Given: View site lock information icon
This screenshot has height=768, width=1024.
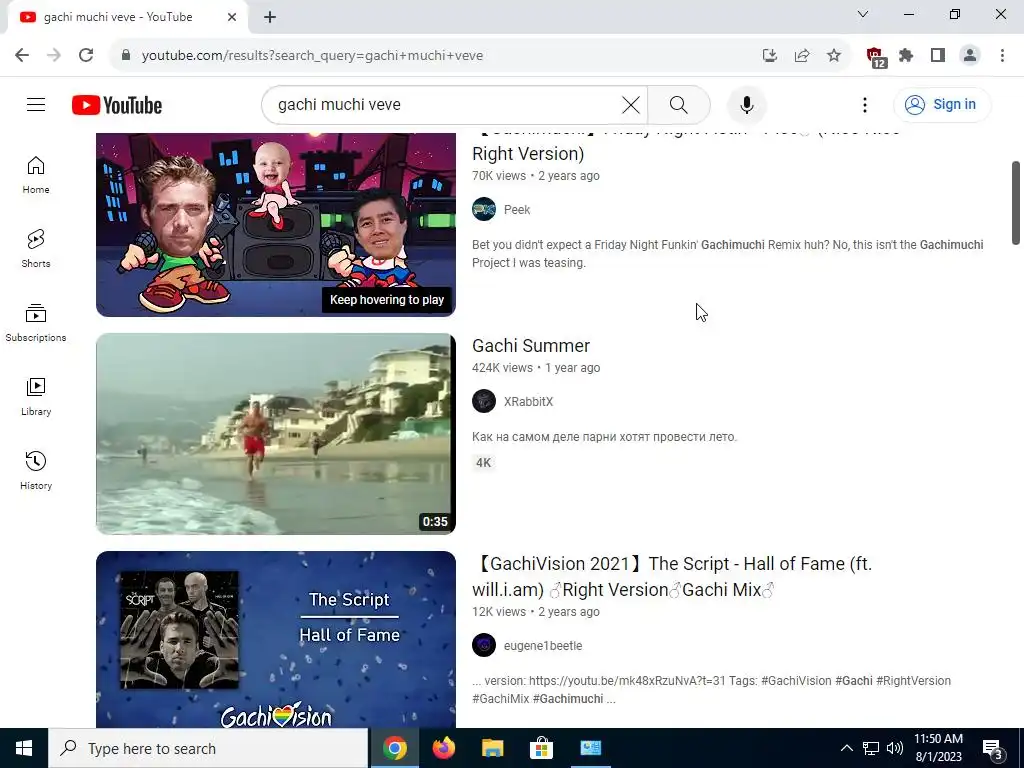Looking at the screenshot, I should pyautogui.click(x=126, y=56).
